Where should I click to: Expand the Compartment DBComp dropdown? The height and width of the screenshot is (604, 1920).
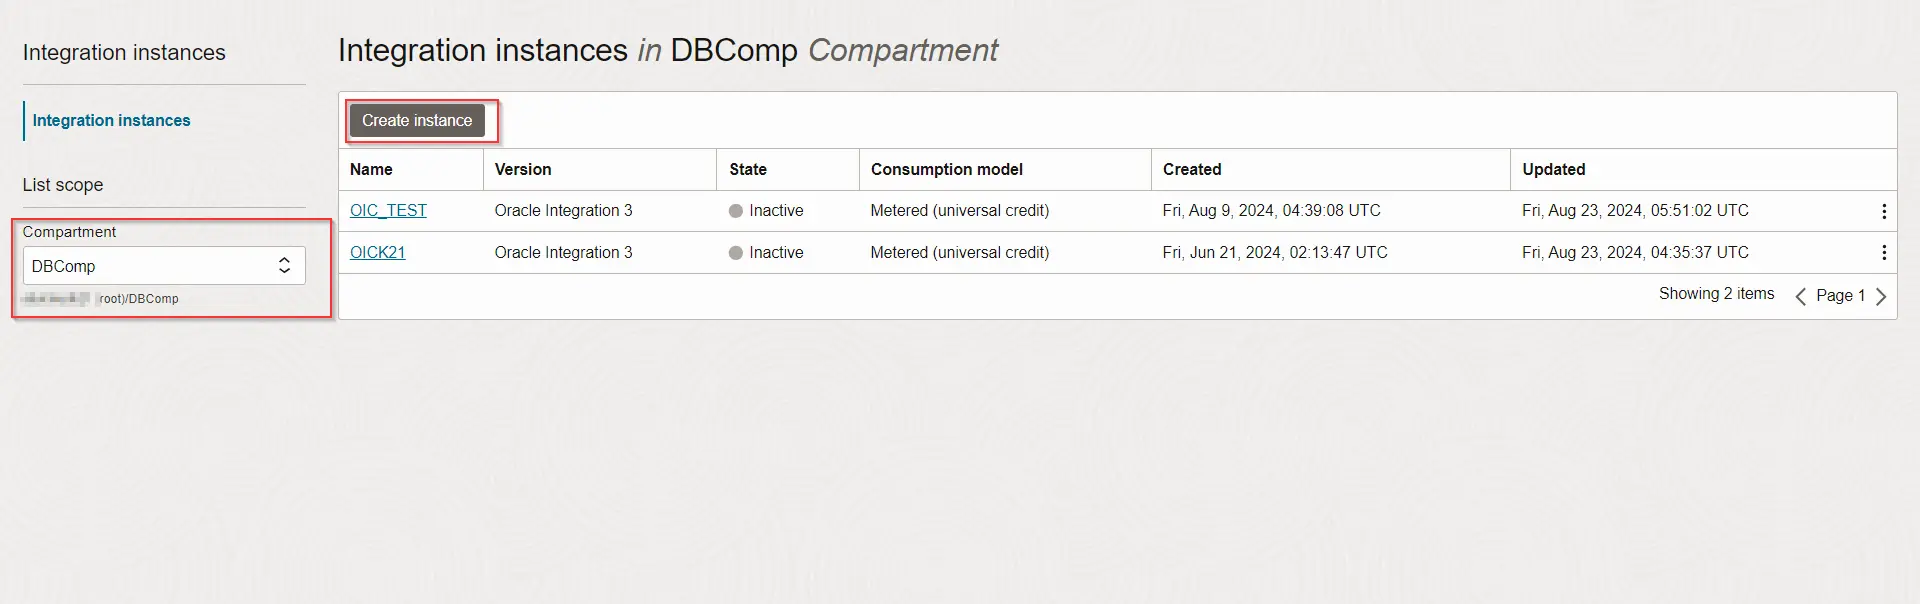click(x=150, y=266)
